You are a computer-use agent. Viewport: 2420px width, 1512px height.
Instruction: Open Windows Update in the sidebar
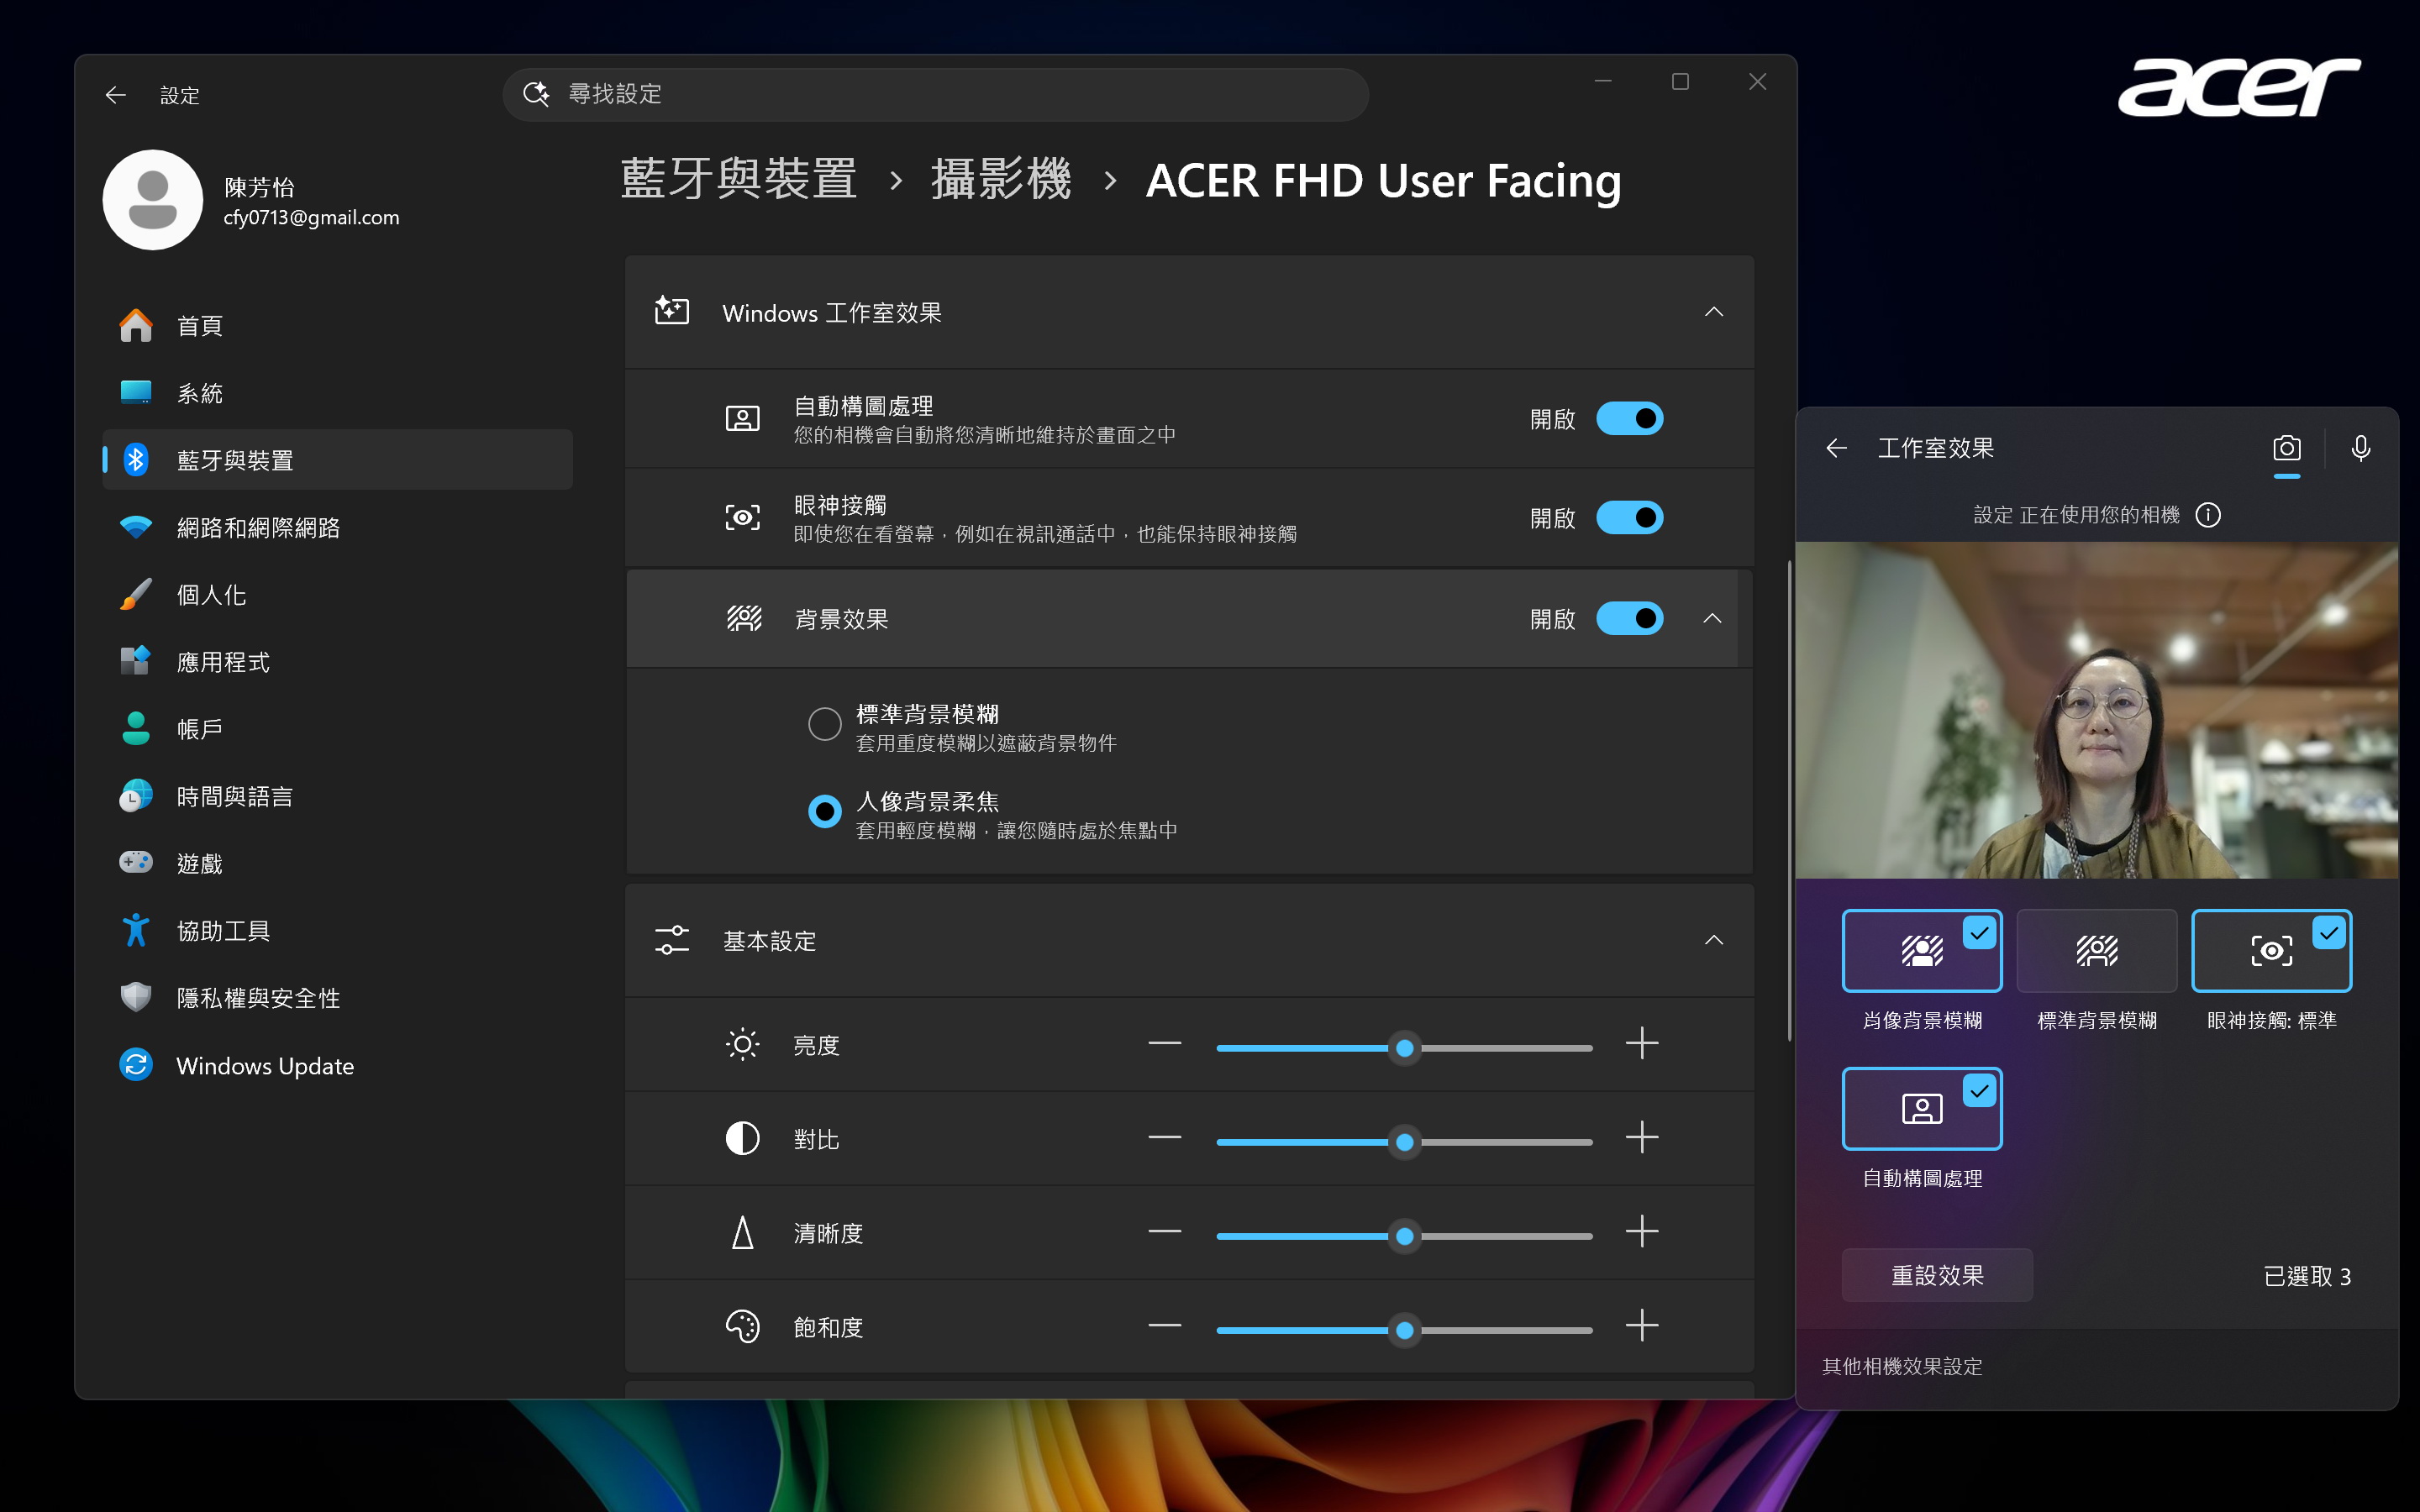pos(264,1066)
